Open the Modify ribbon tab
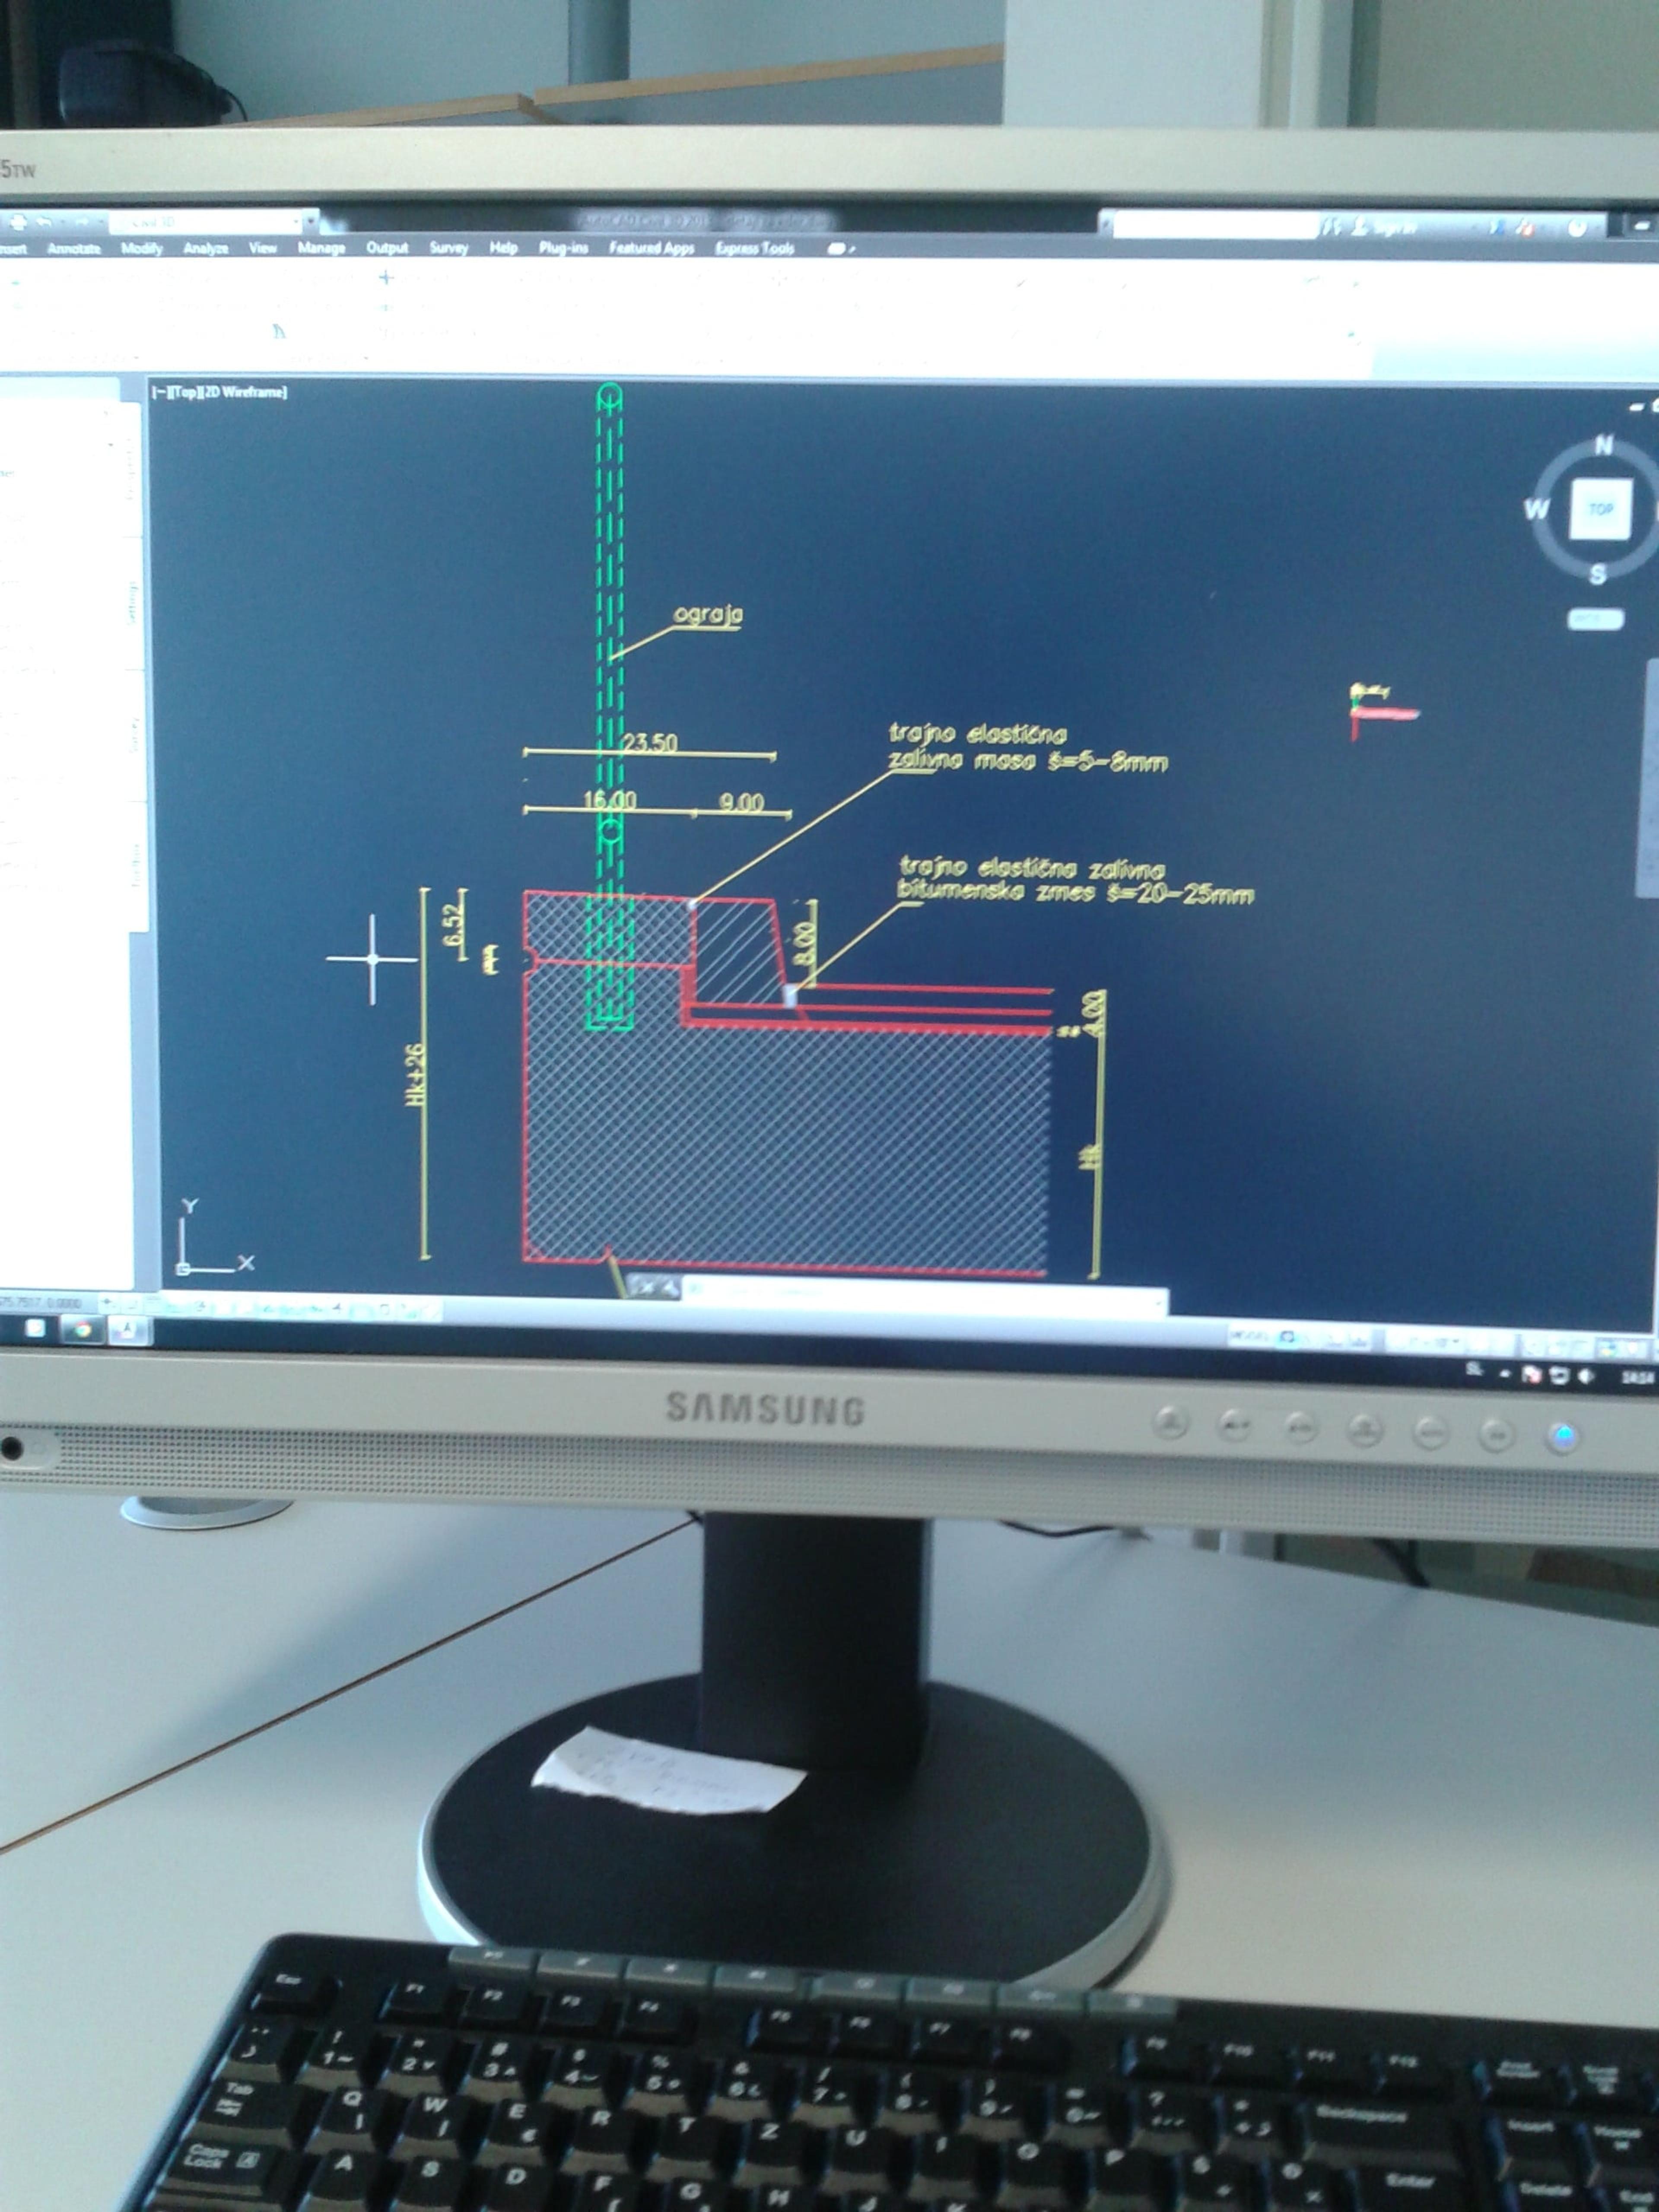 (x=142, y=248)
